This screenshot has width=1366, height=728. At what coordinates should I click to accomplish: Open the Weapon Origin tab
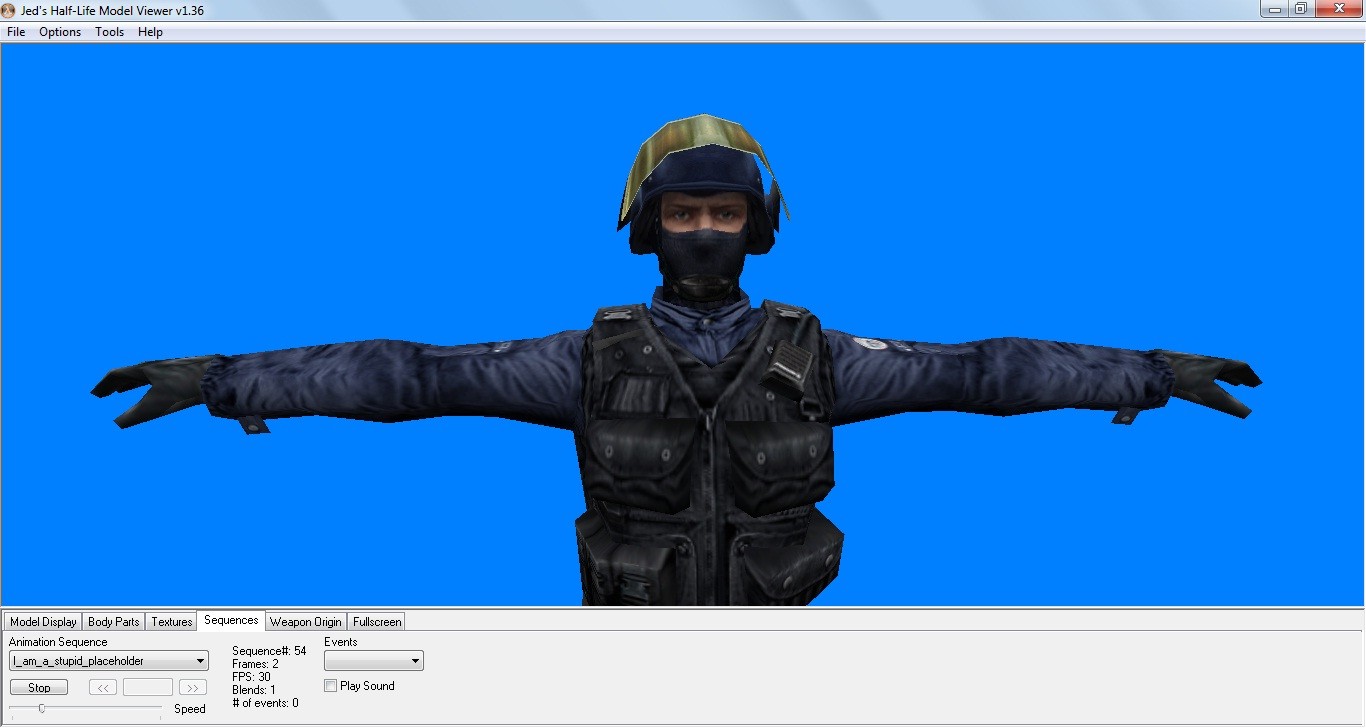tap(305, 621)
